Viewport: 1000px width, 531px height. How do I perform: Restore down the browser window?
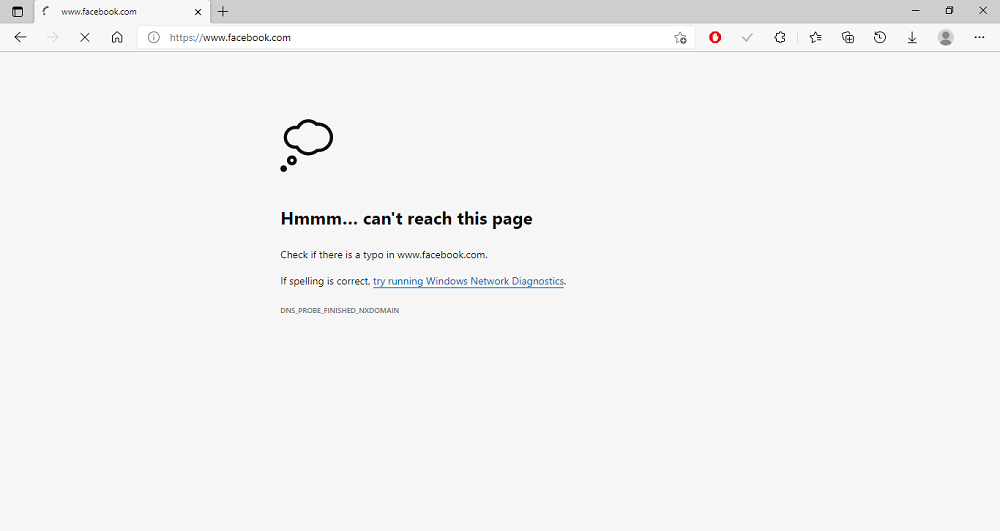coord(949,11)
